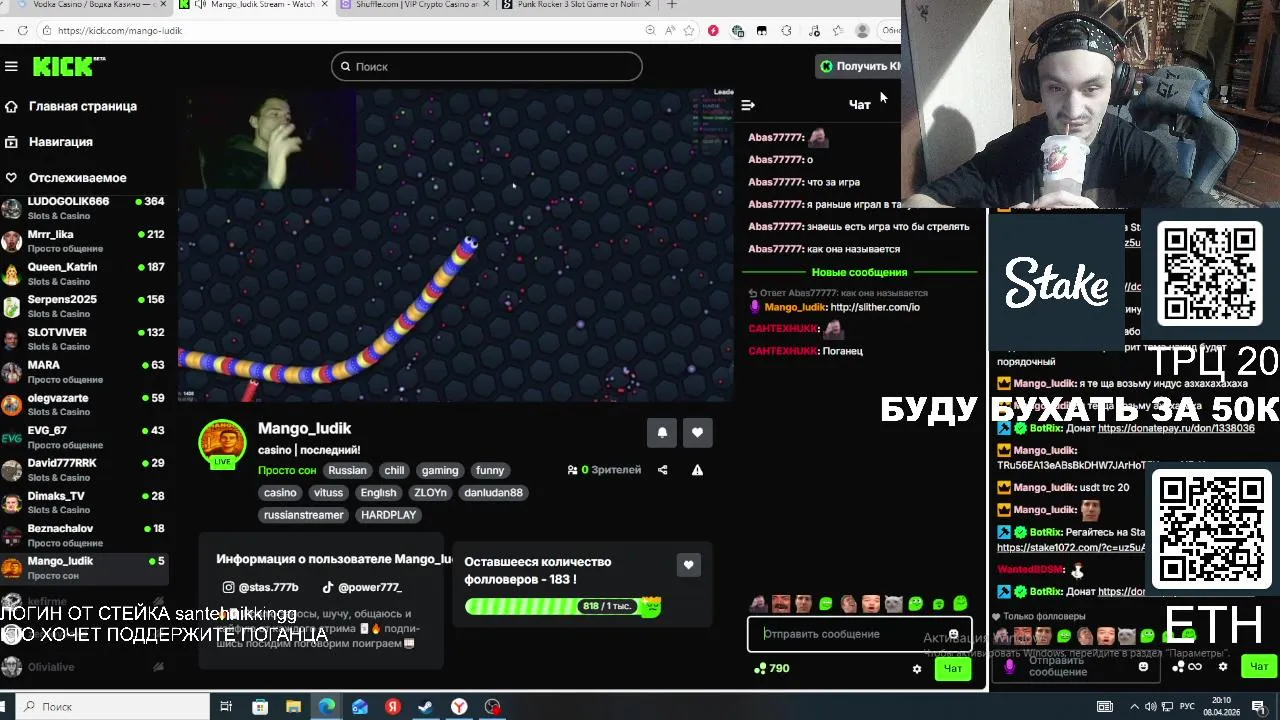Open EVG_67 channel in followed list
1280x720 pixels.
pos(84,437)
